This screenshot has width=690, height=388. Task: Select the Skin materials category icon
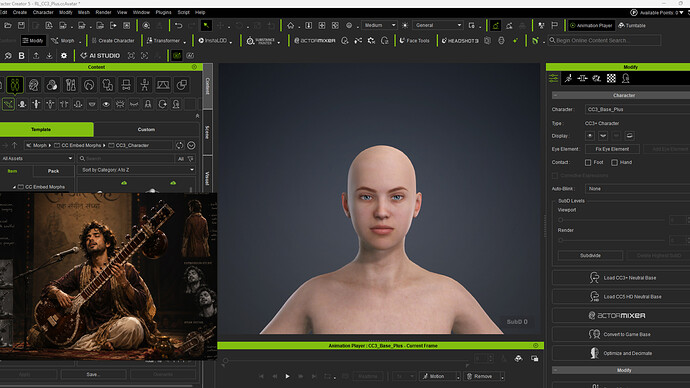[x=52, y=85]
